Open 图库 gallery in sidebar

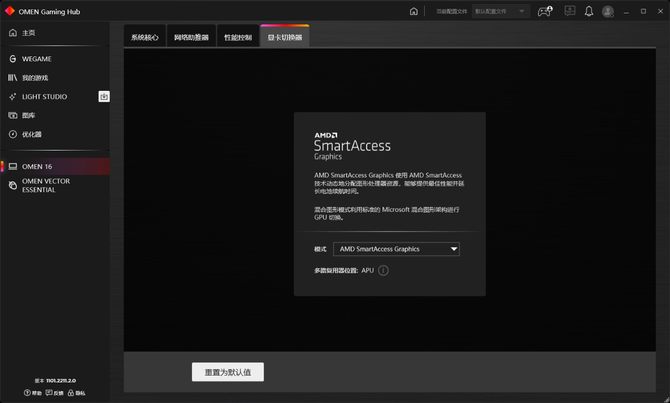pyautogui.click(x=21, y=115)
